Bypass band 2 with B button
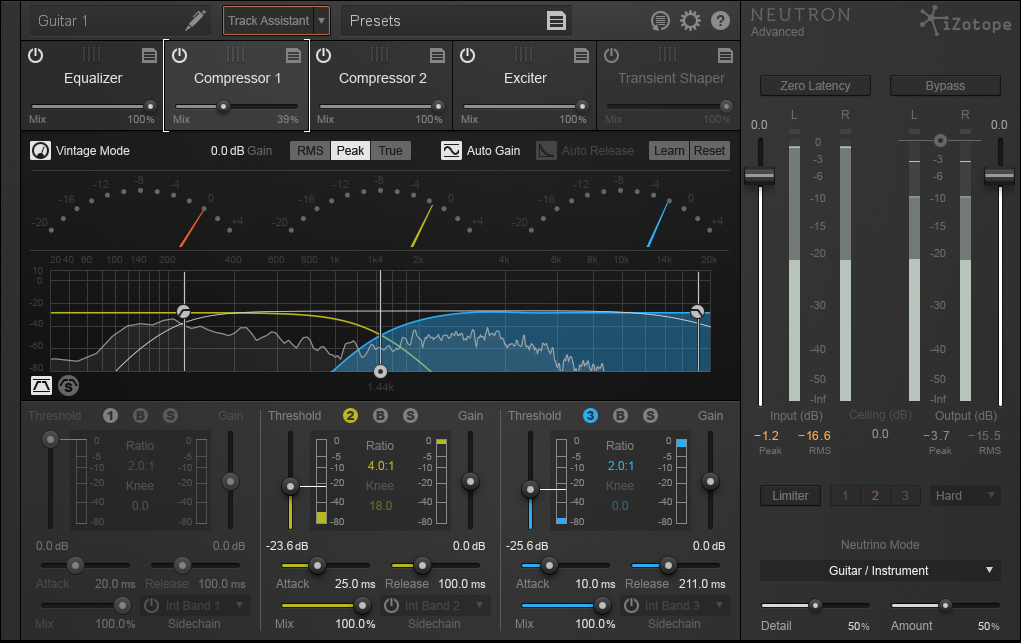Image resolution: width=1021 pixels, height=643 pixels. 380,416
